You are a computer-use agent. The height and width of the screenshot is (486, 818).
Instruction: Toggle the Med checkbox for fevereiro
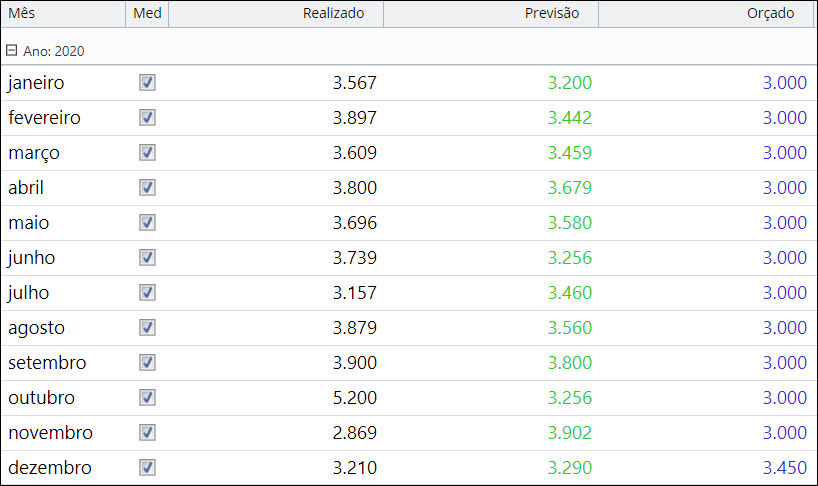pyautogui.click(x=147, y=117)
